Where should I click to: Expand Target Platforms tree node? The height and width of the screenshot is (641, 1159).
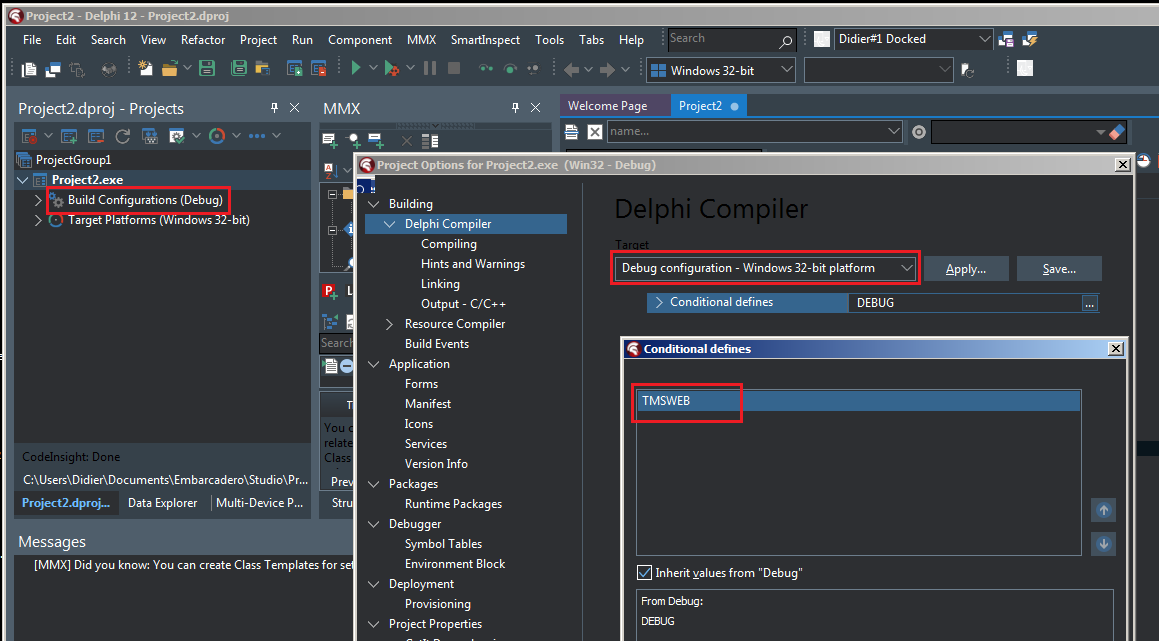pyautogui.click(x=38, y=220)
